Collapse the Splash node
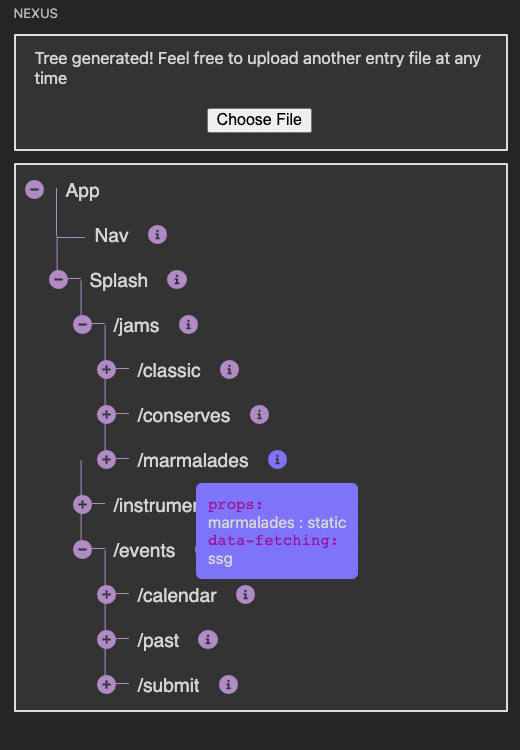Screen dimensions: 520x750 pyautogui.click(x=58, y=279)
